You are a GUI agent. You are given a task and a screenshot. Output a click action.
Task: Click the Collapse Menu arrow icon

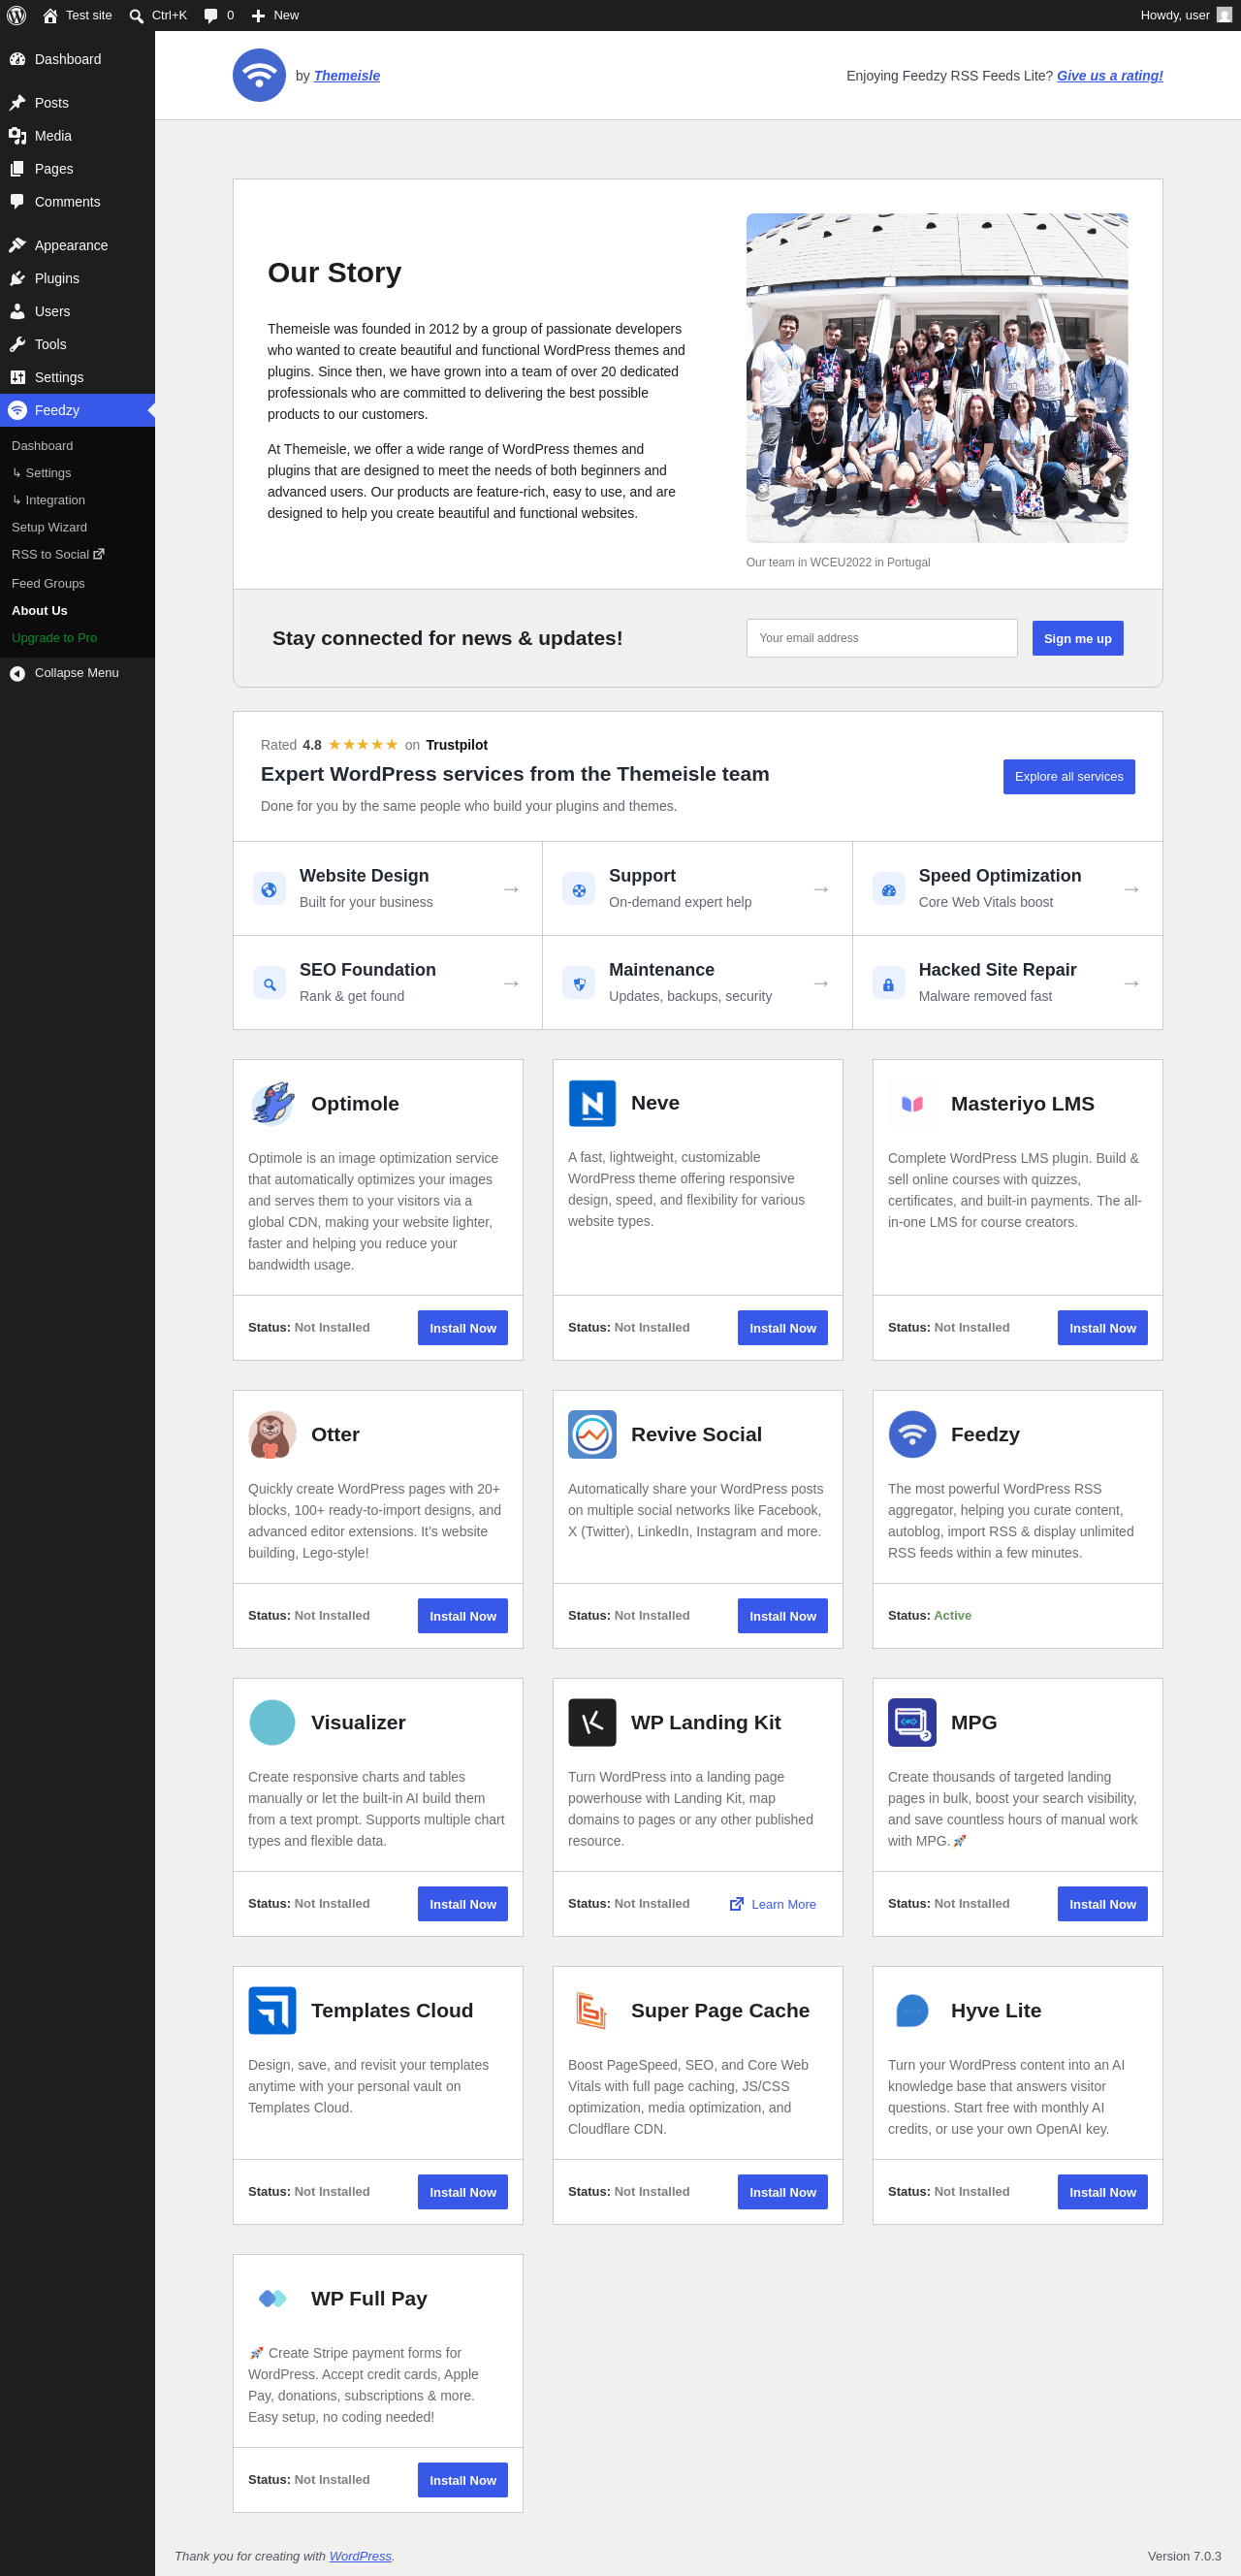tap(17, 673)
